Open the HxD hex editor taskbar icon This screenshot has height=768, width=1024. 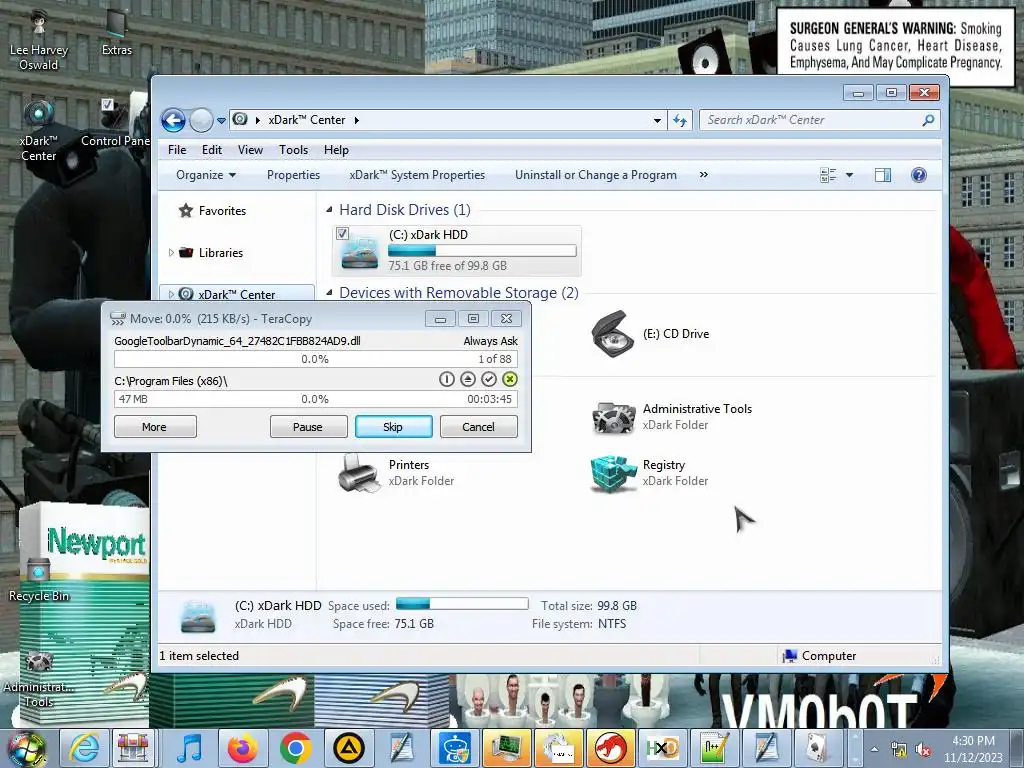[662, 748]
